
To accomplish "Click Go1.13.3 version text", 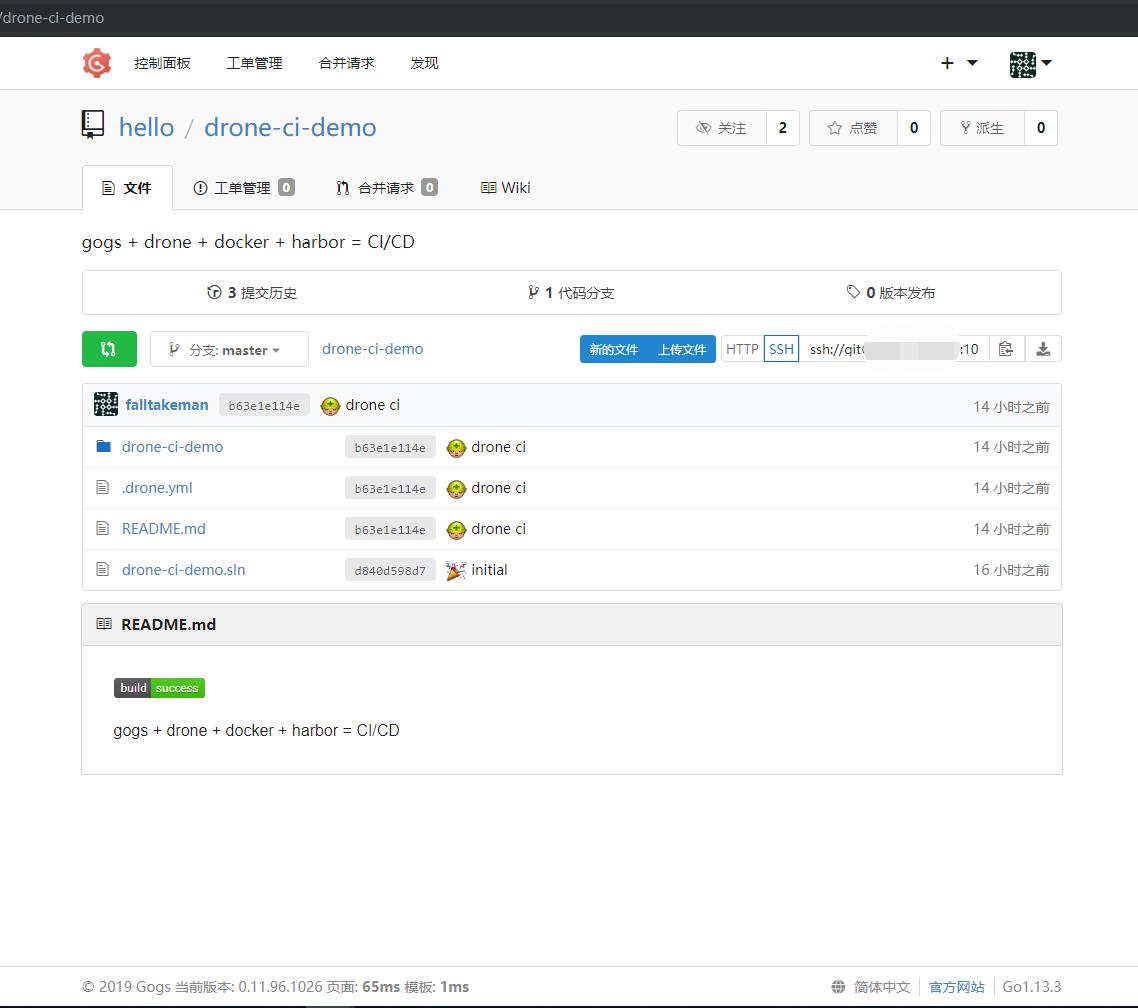I will [1031, 987].
